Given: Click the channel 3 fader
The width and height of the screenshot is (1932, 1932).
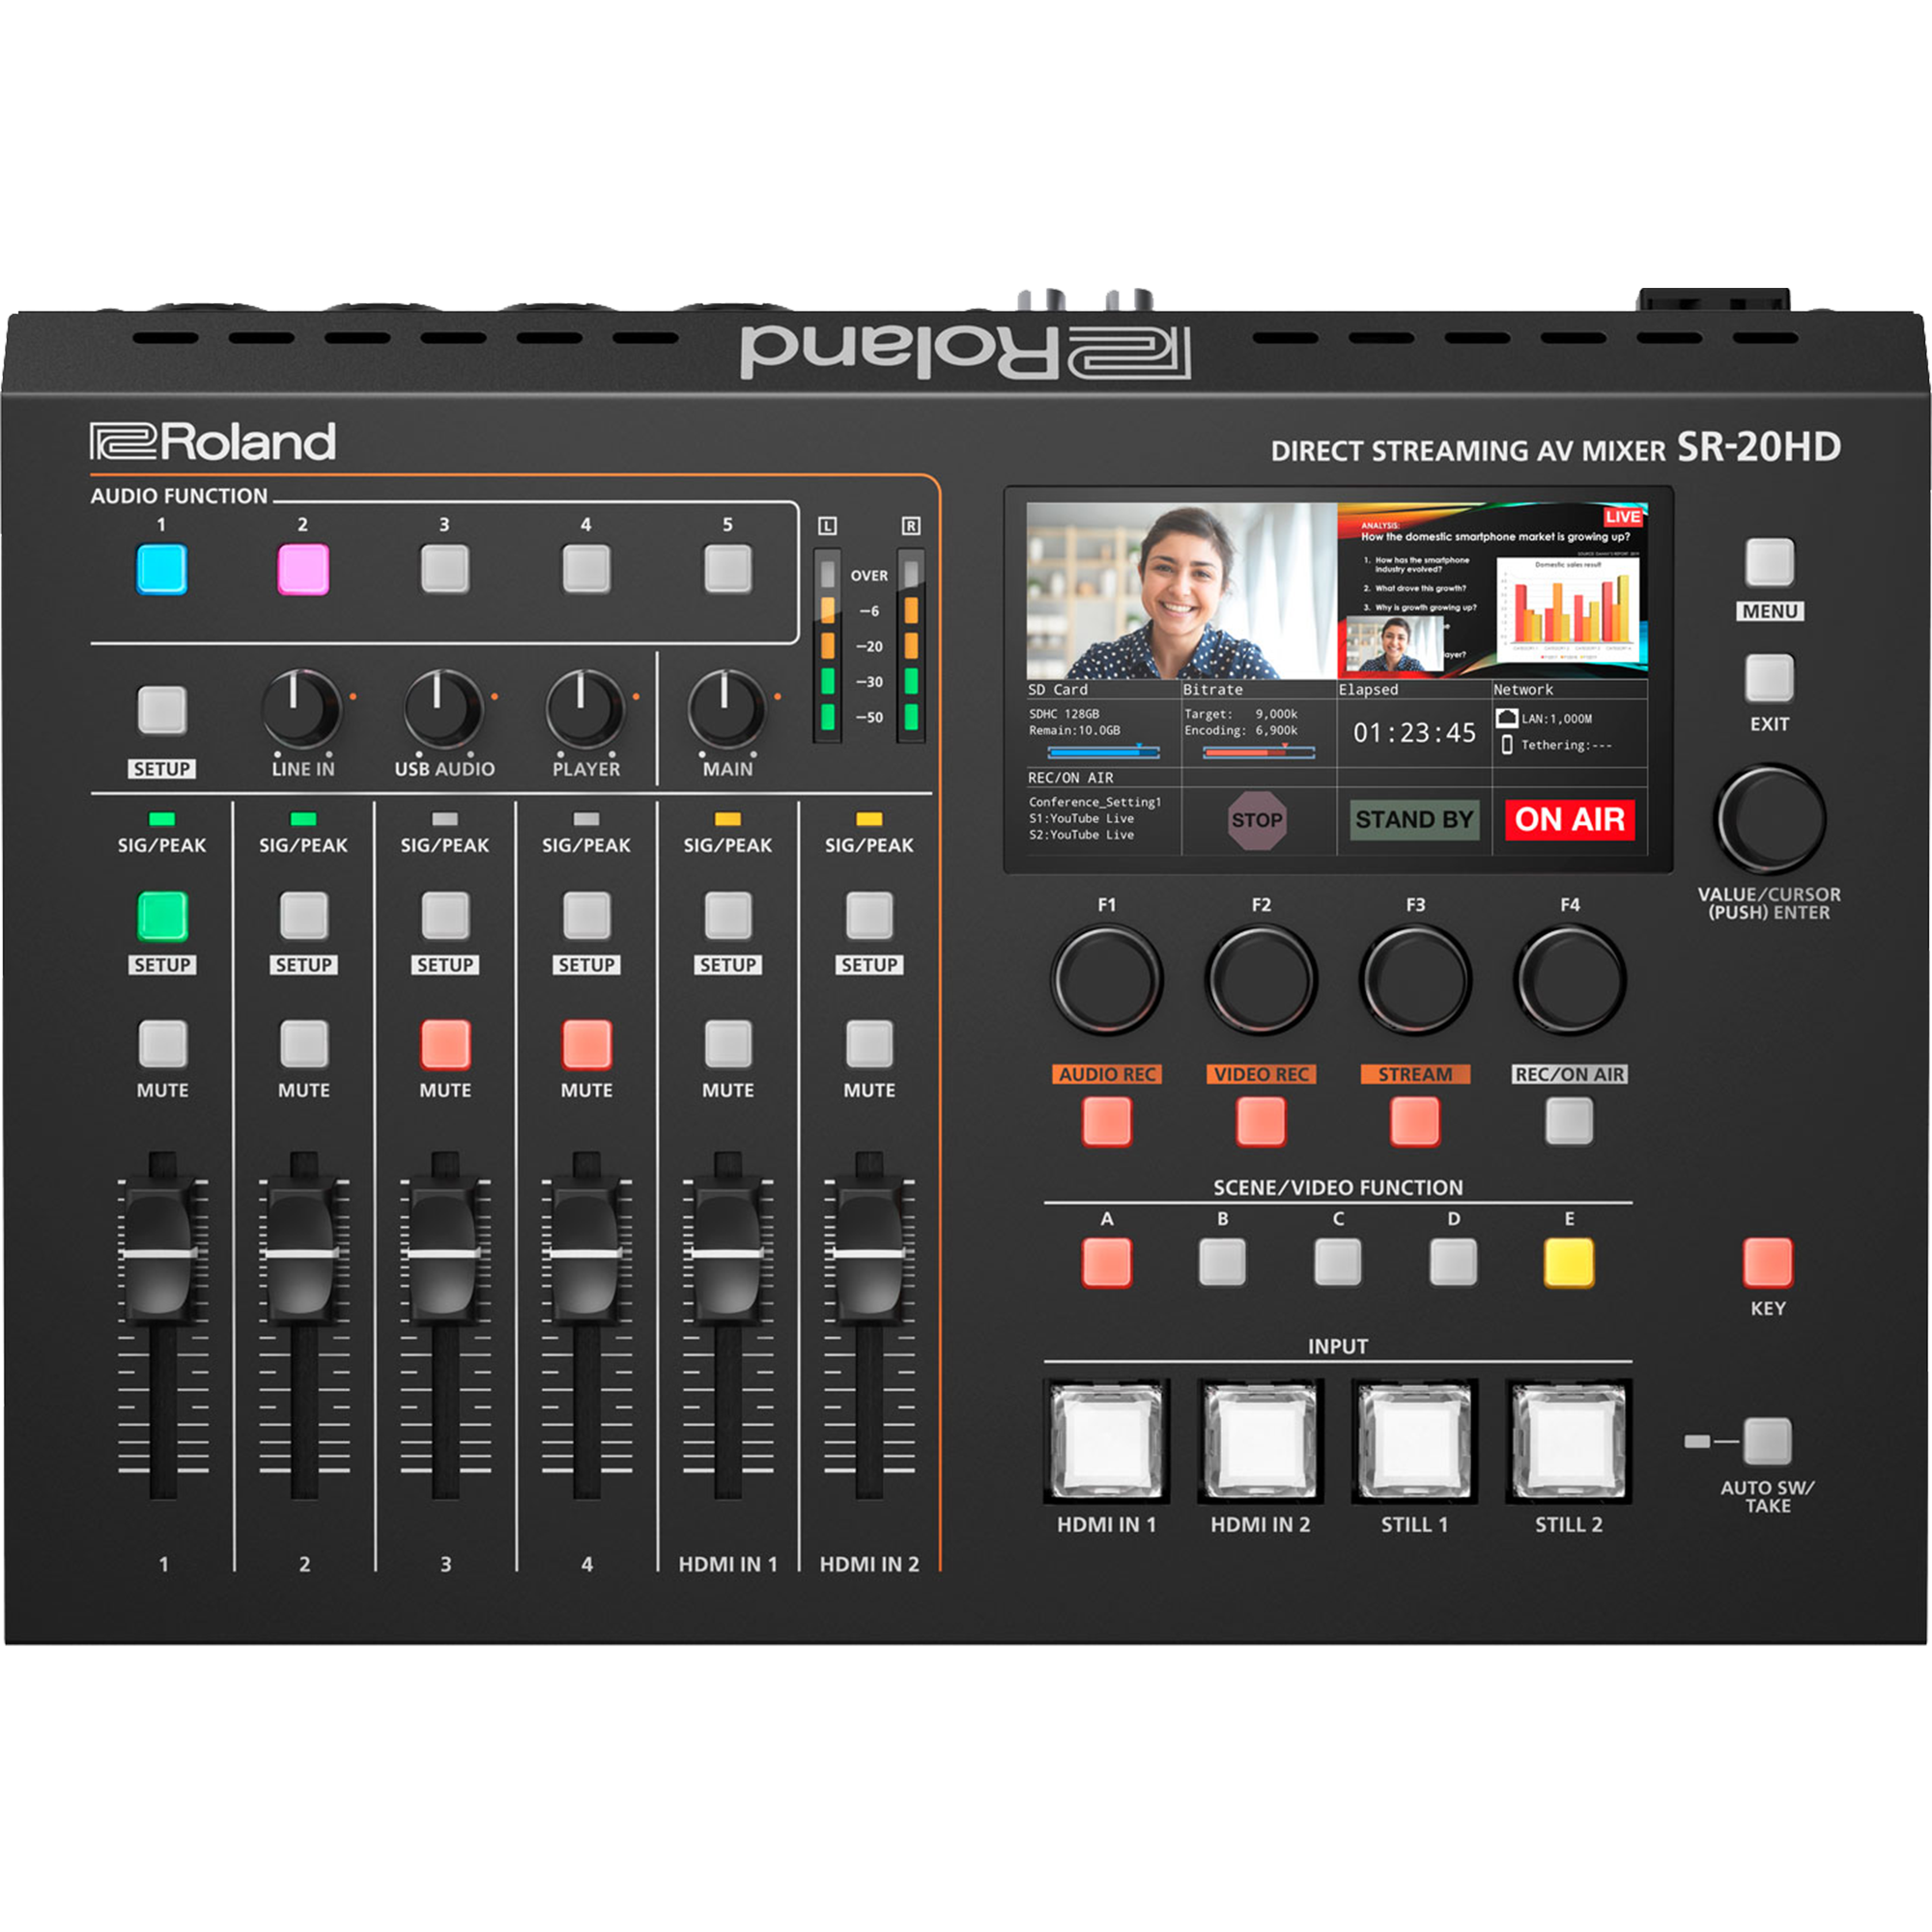Looking at the screenshot, I should coord(445,1252).
